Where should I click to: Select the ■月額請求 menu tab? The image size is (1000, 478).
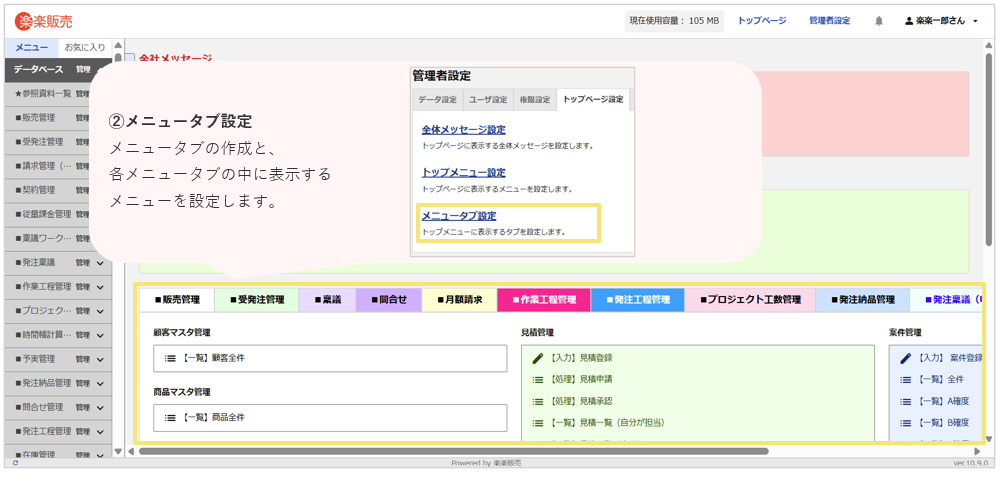coord(459,300)
